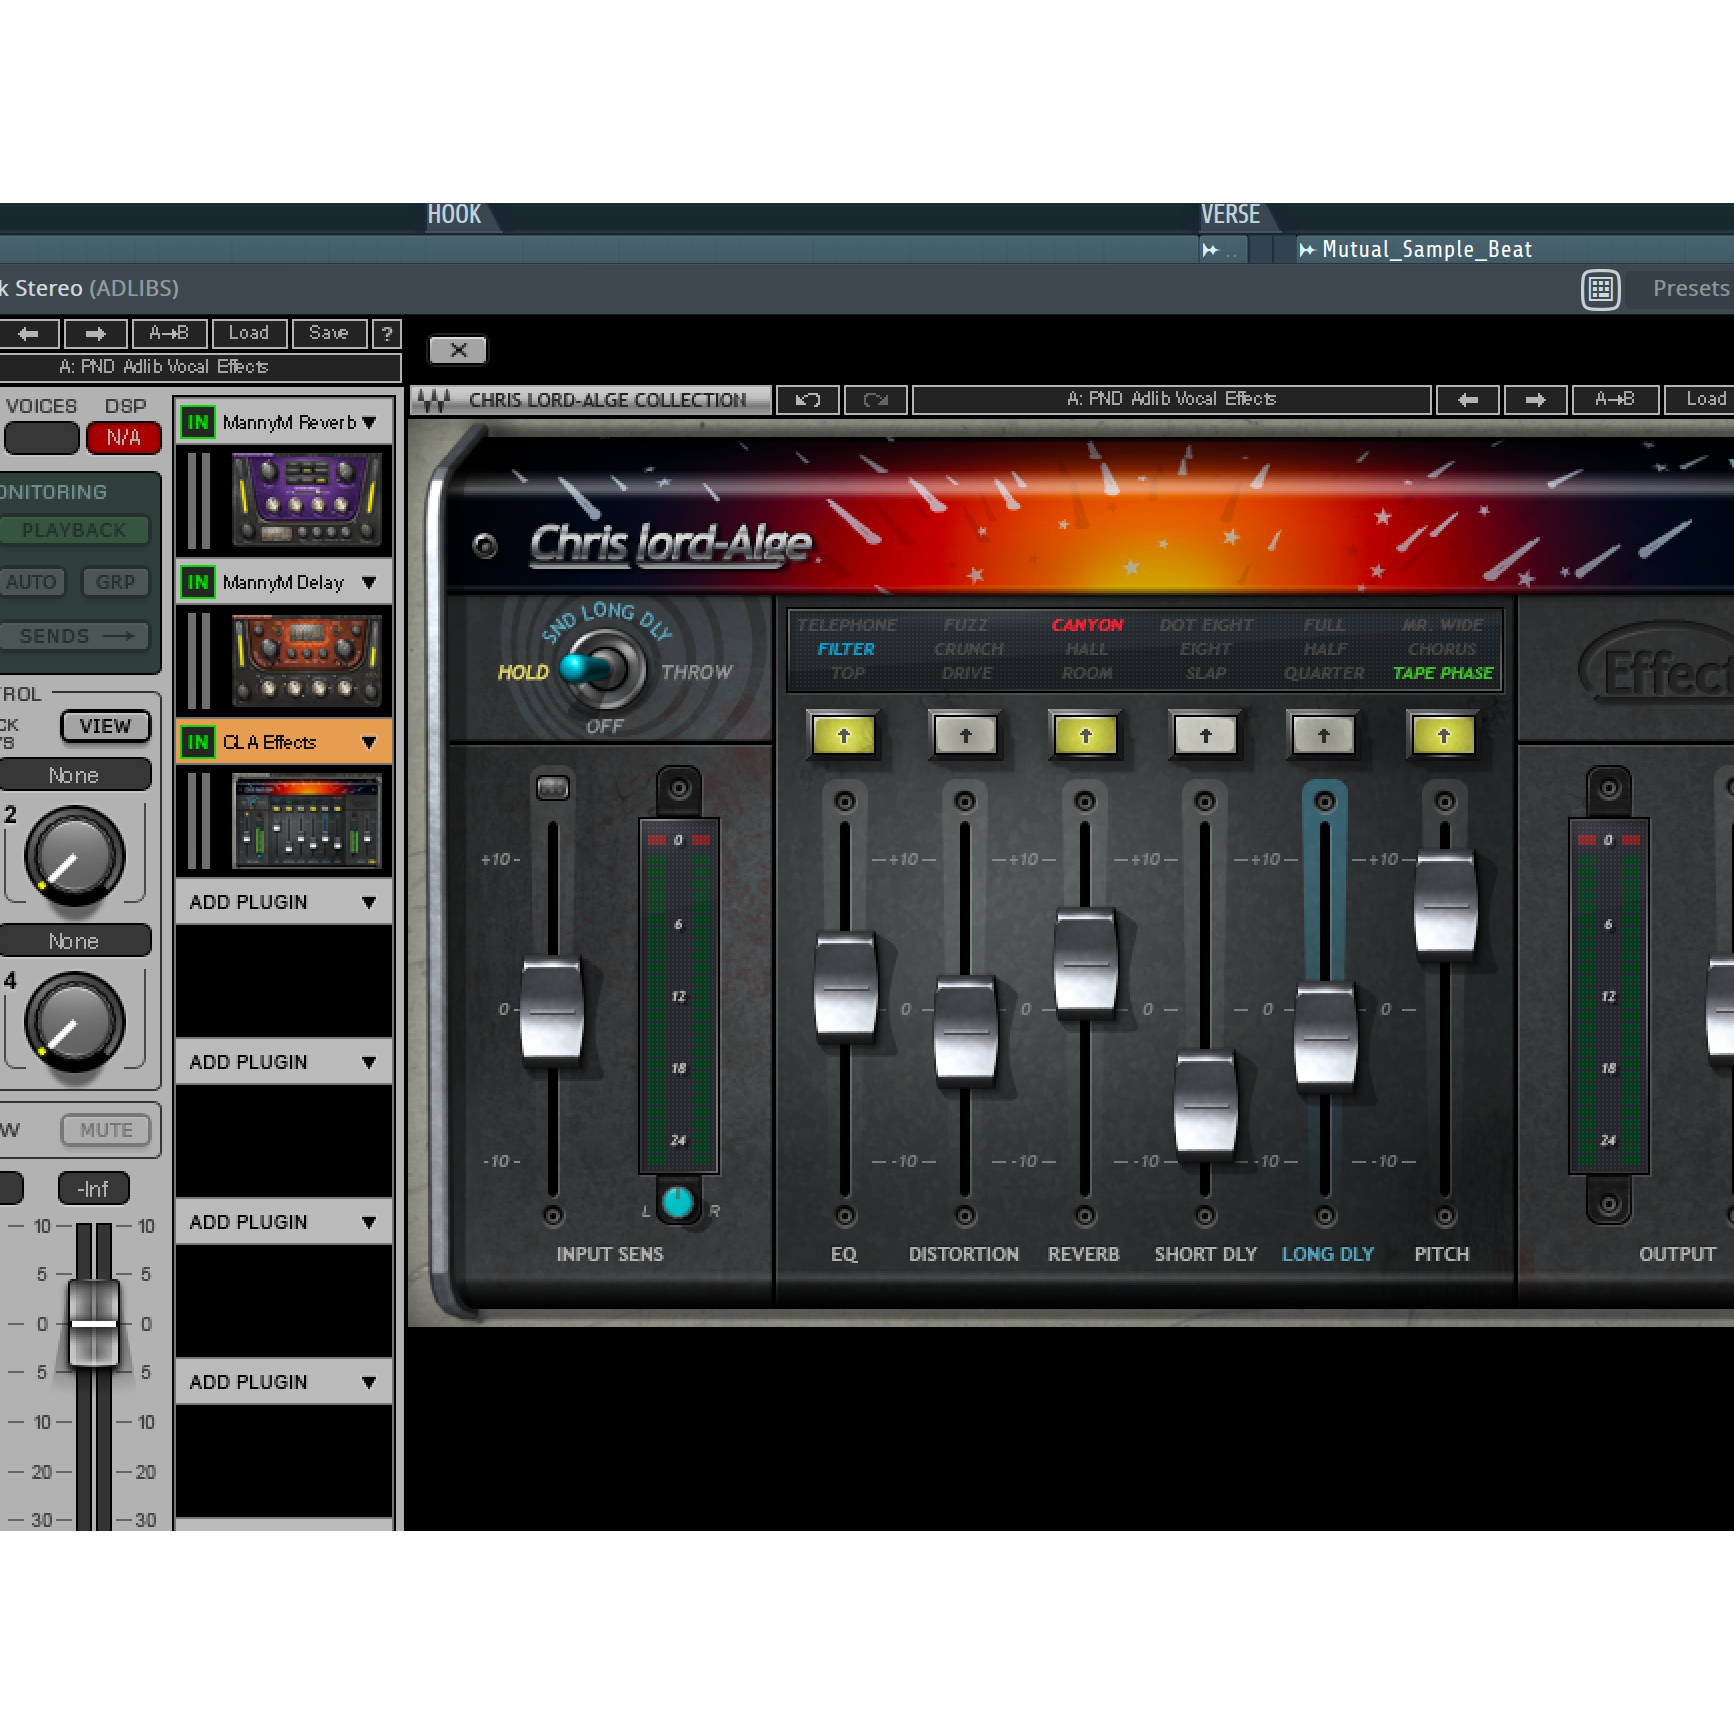
Task: Toggle IN bypass for CLA Effects
Action: 198,742
